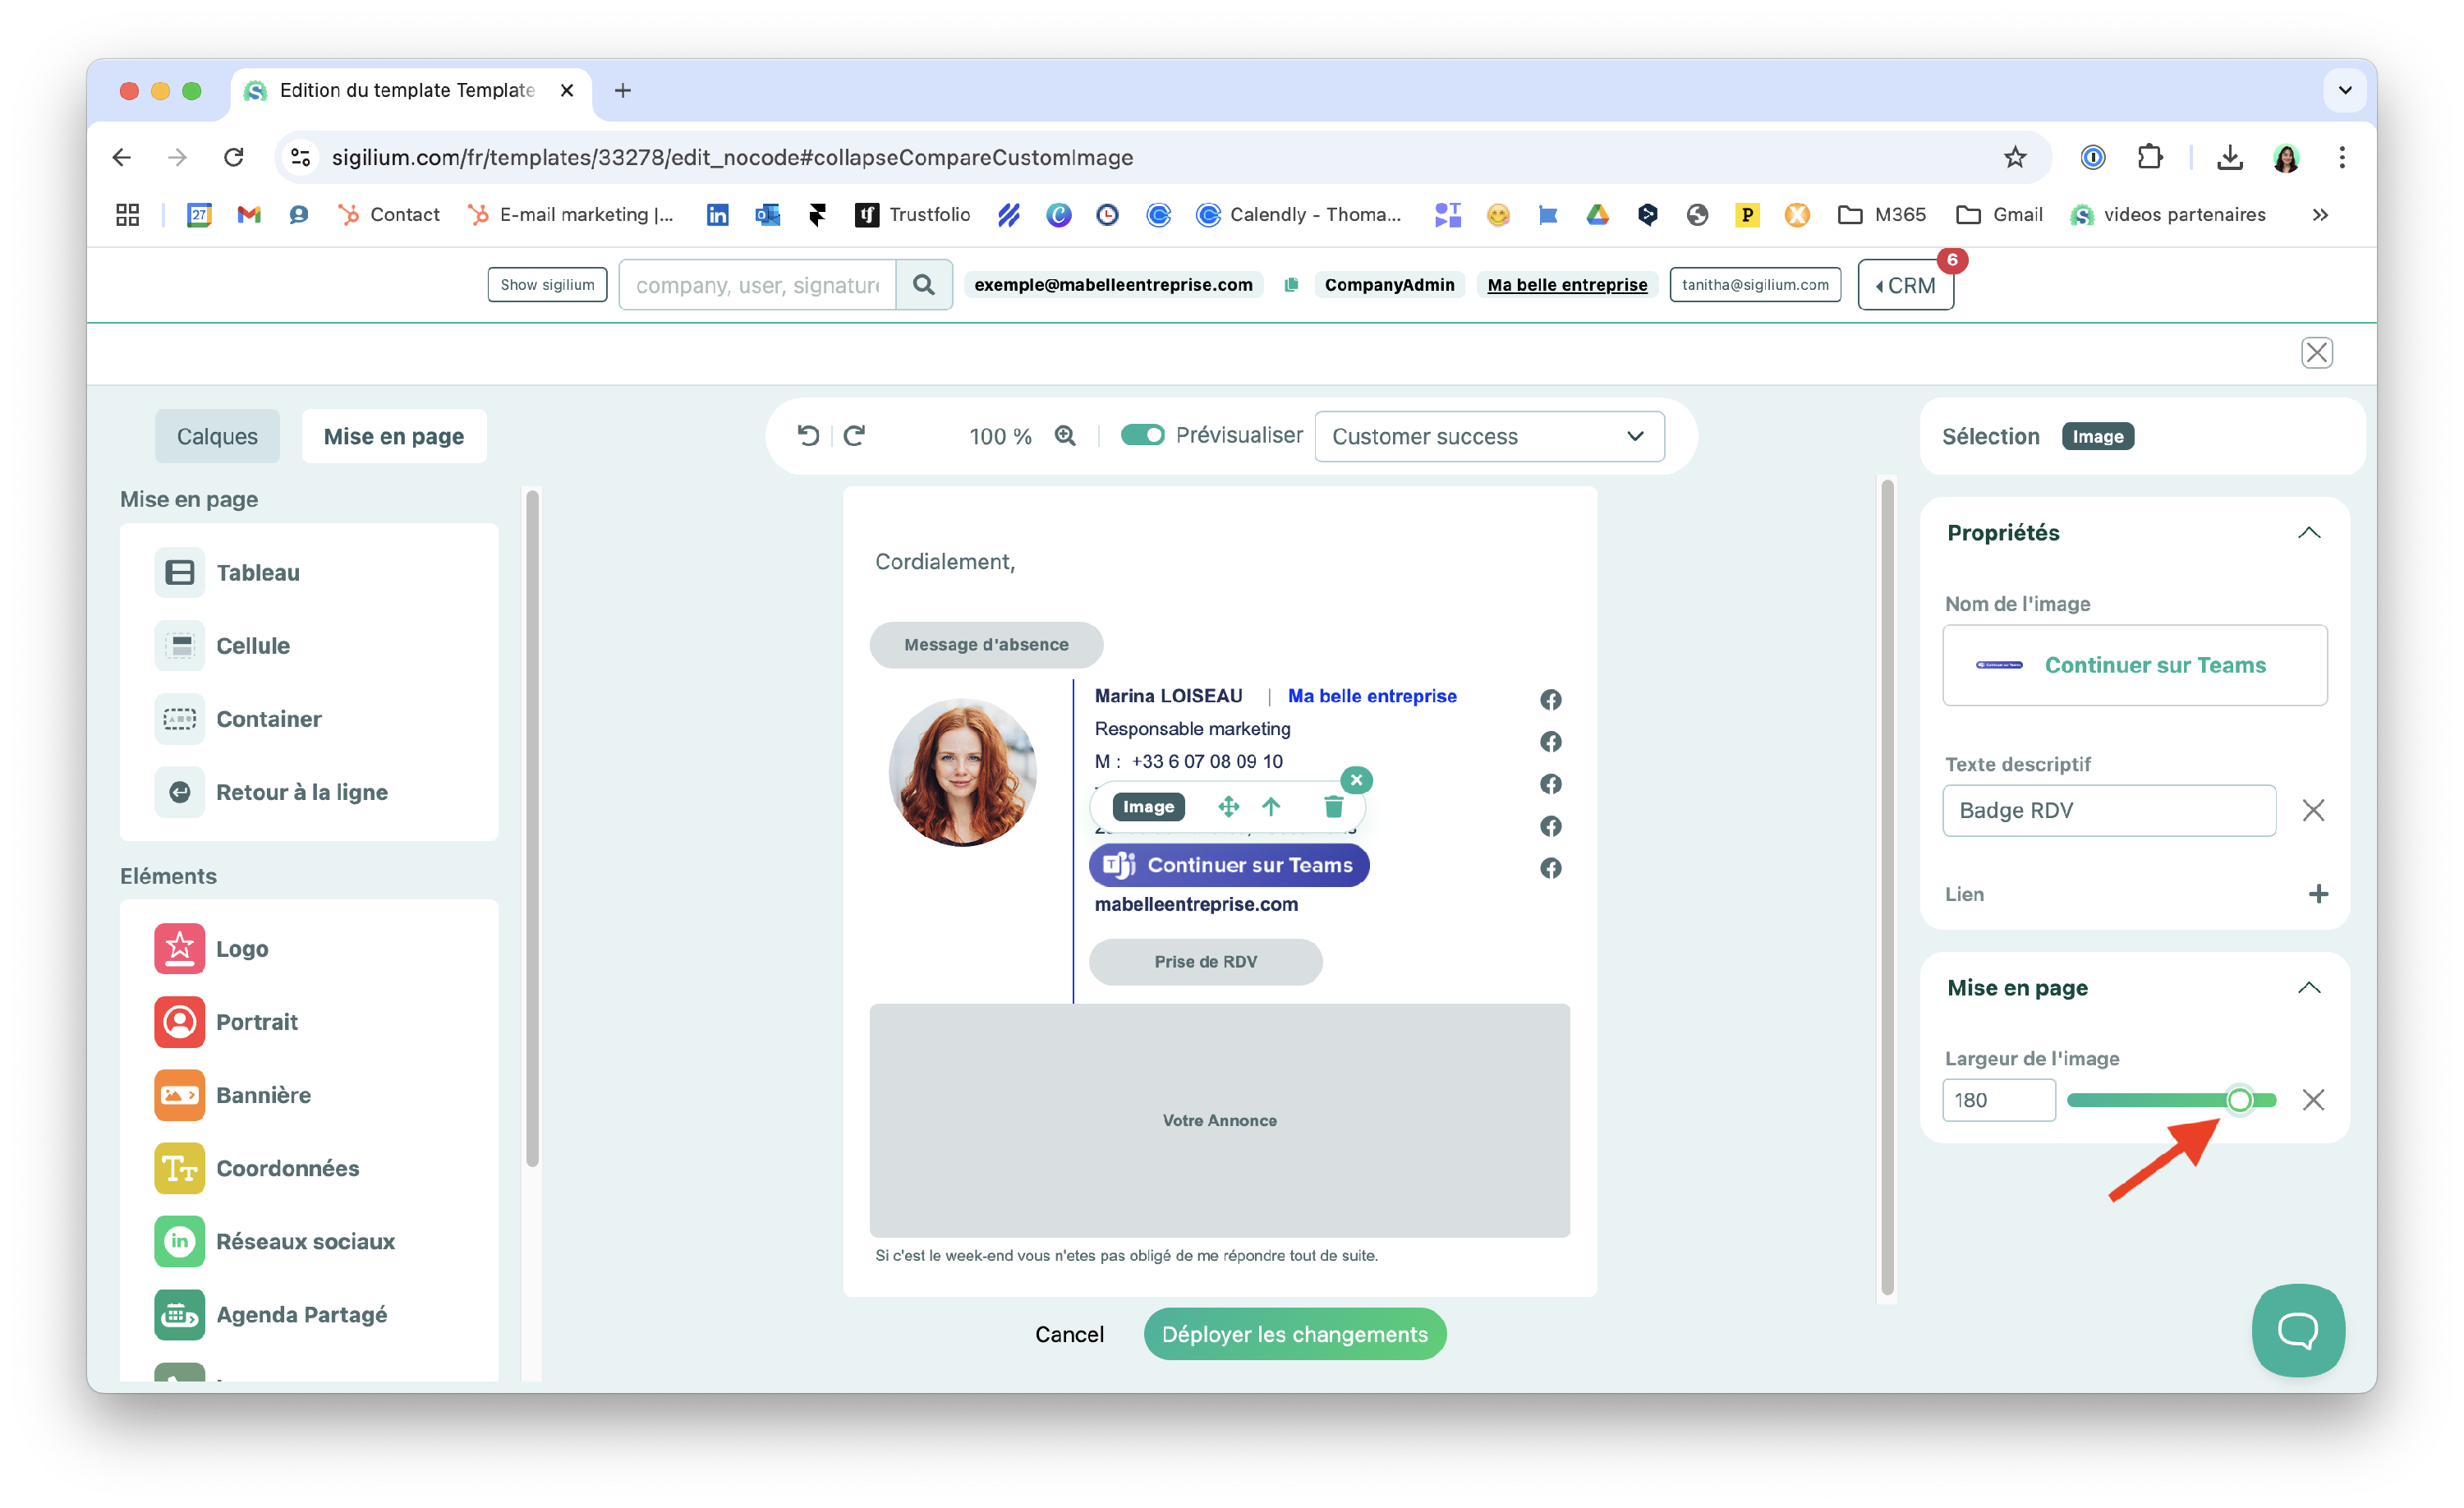
Task: Select the Mise en page tab
Action: click(393, 436)
